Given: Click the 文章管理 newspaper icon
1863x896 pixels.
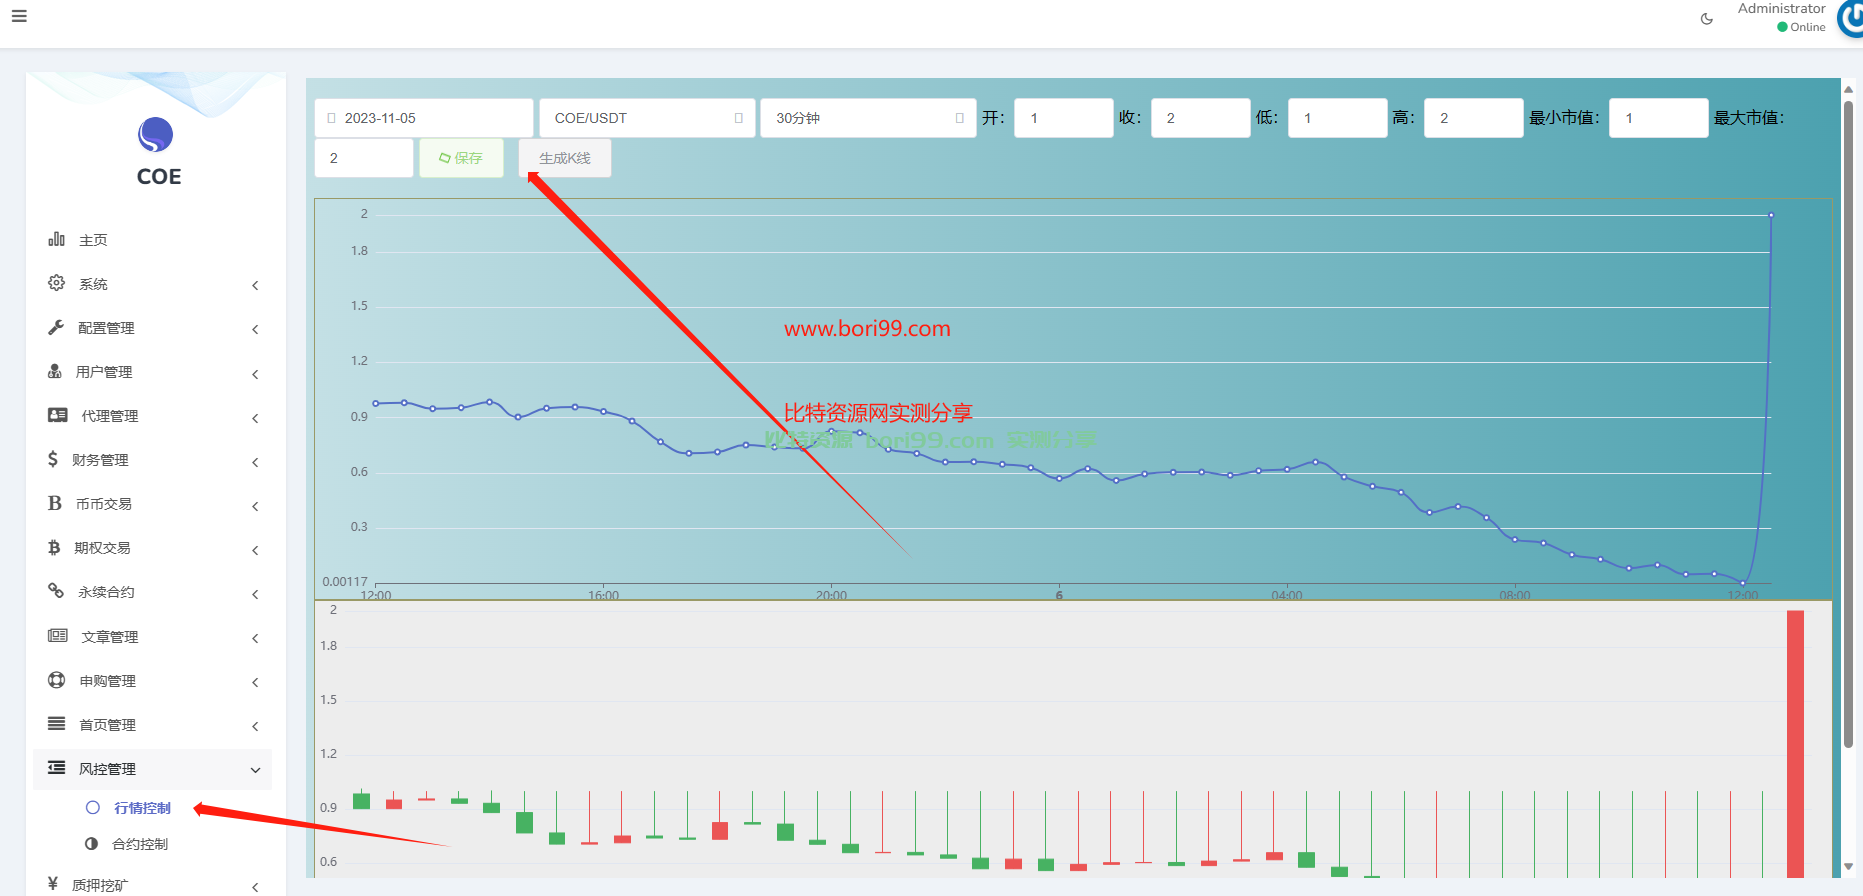Looking at the screenshot, I should pos(58,636).
